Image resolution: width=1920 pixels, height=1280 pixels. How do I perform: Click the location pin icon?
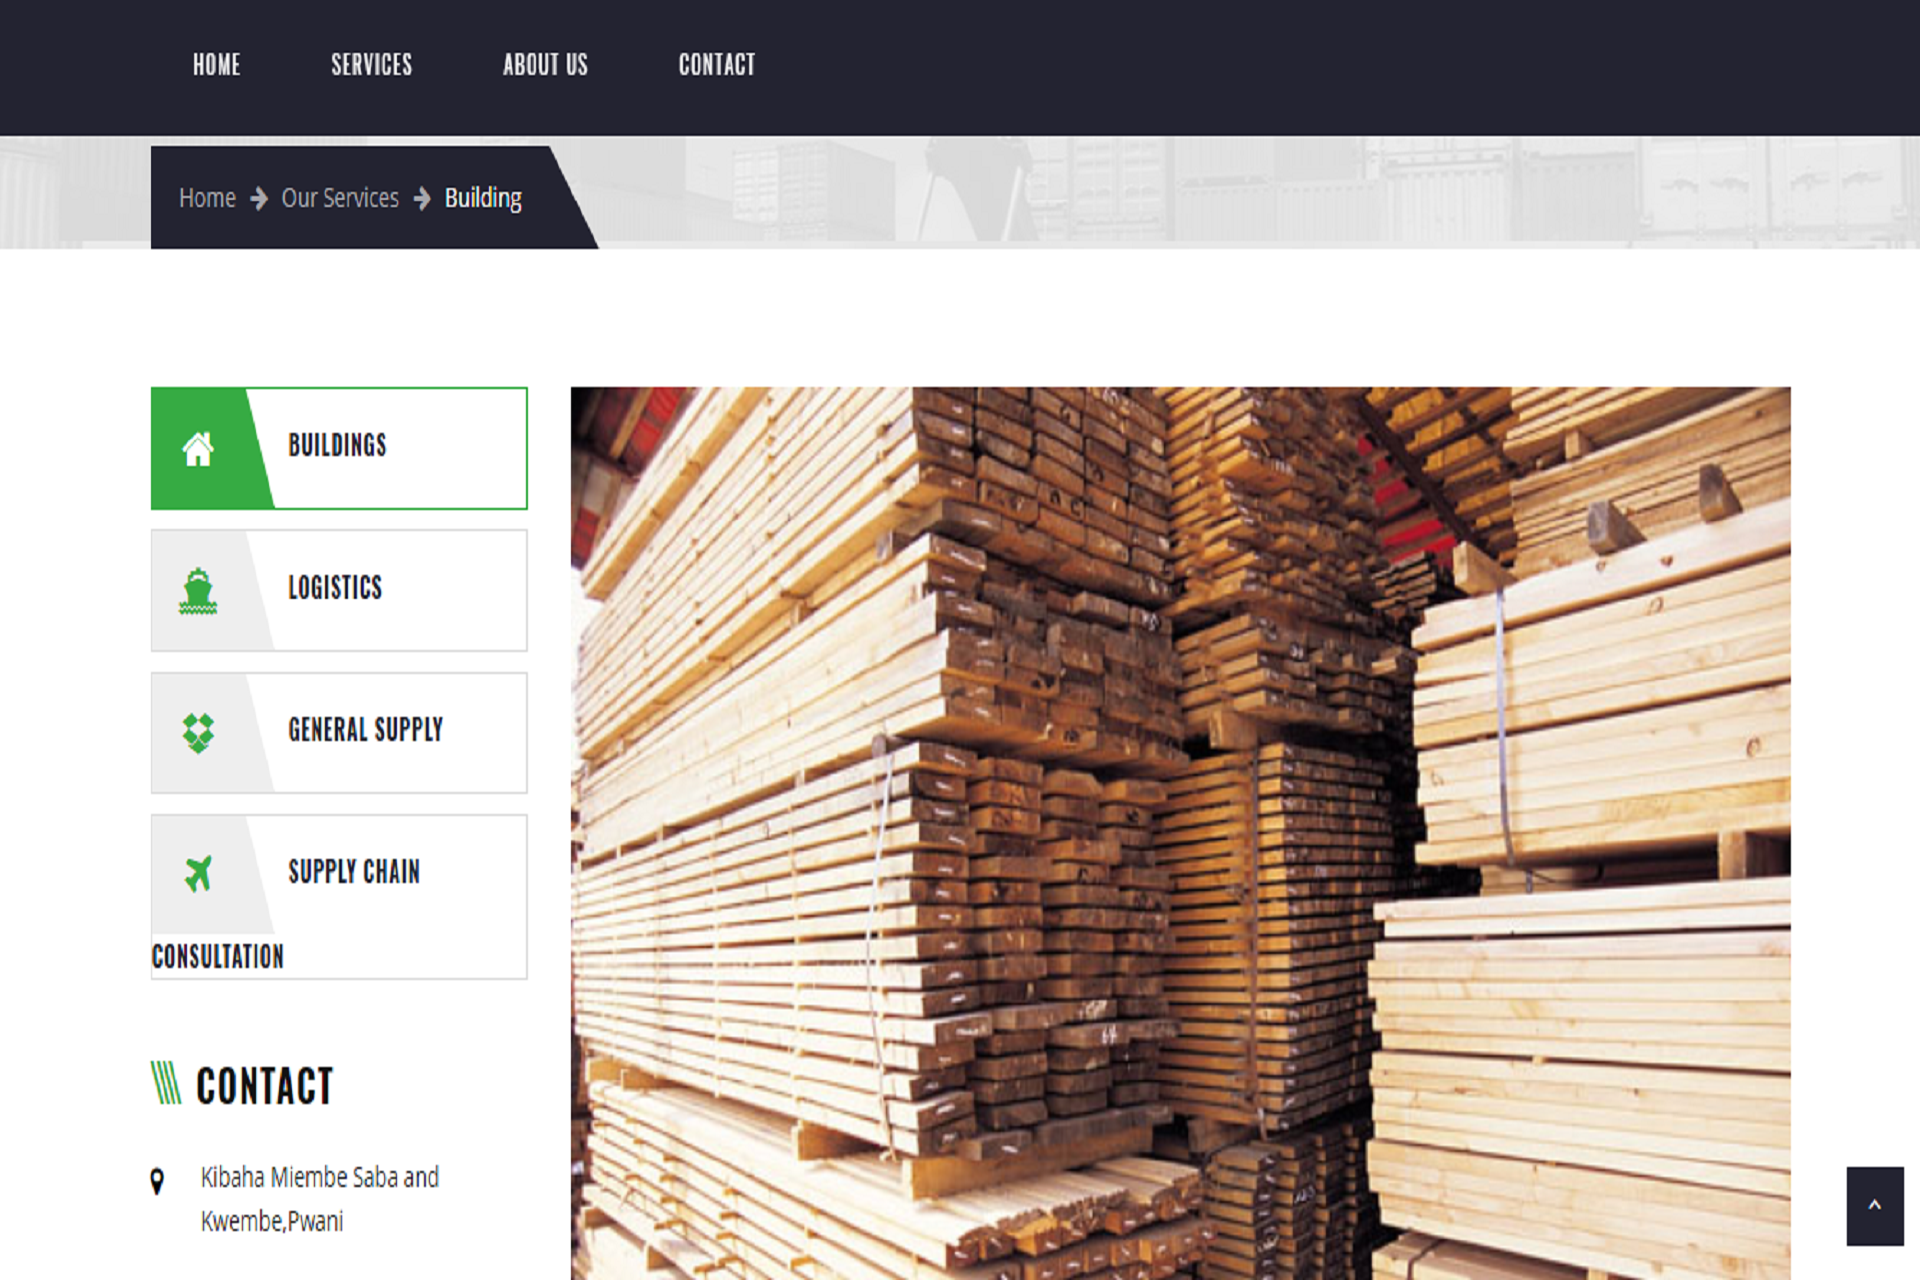point(157,1181)
